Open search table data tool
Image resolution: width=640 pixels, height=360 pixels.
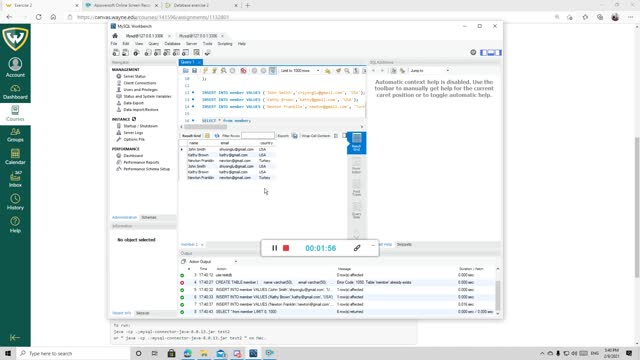coord(197,53)
